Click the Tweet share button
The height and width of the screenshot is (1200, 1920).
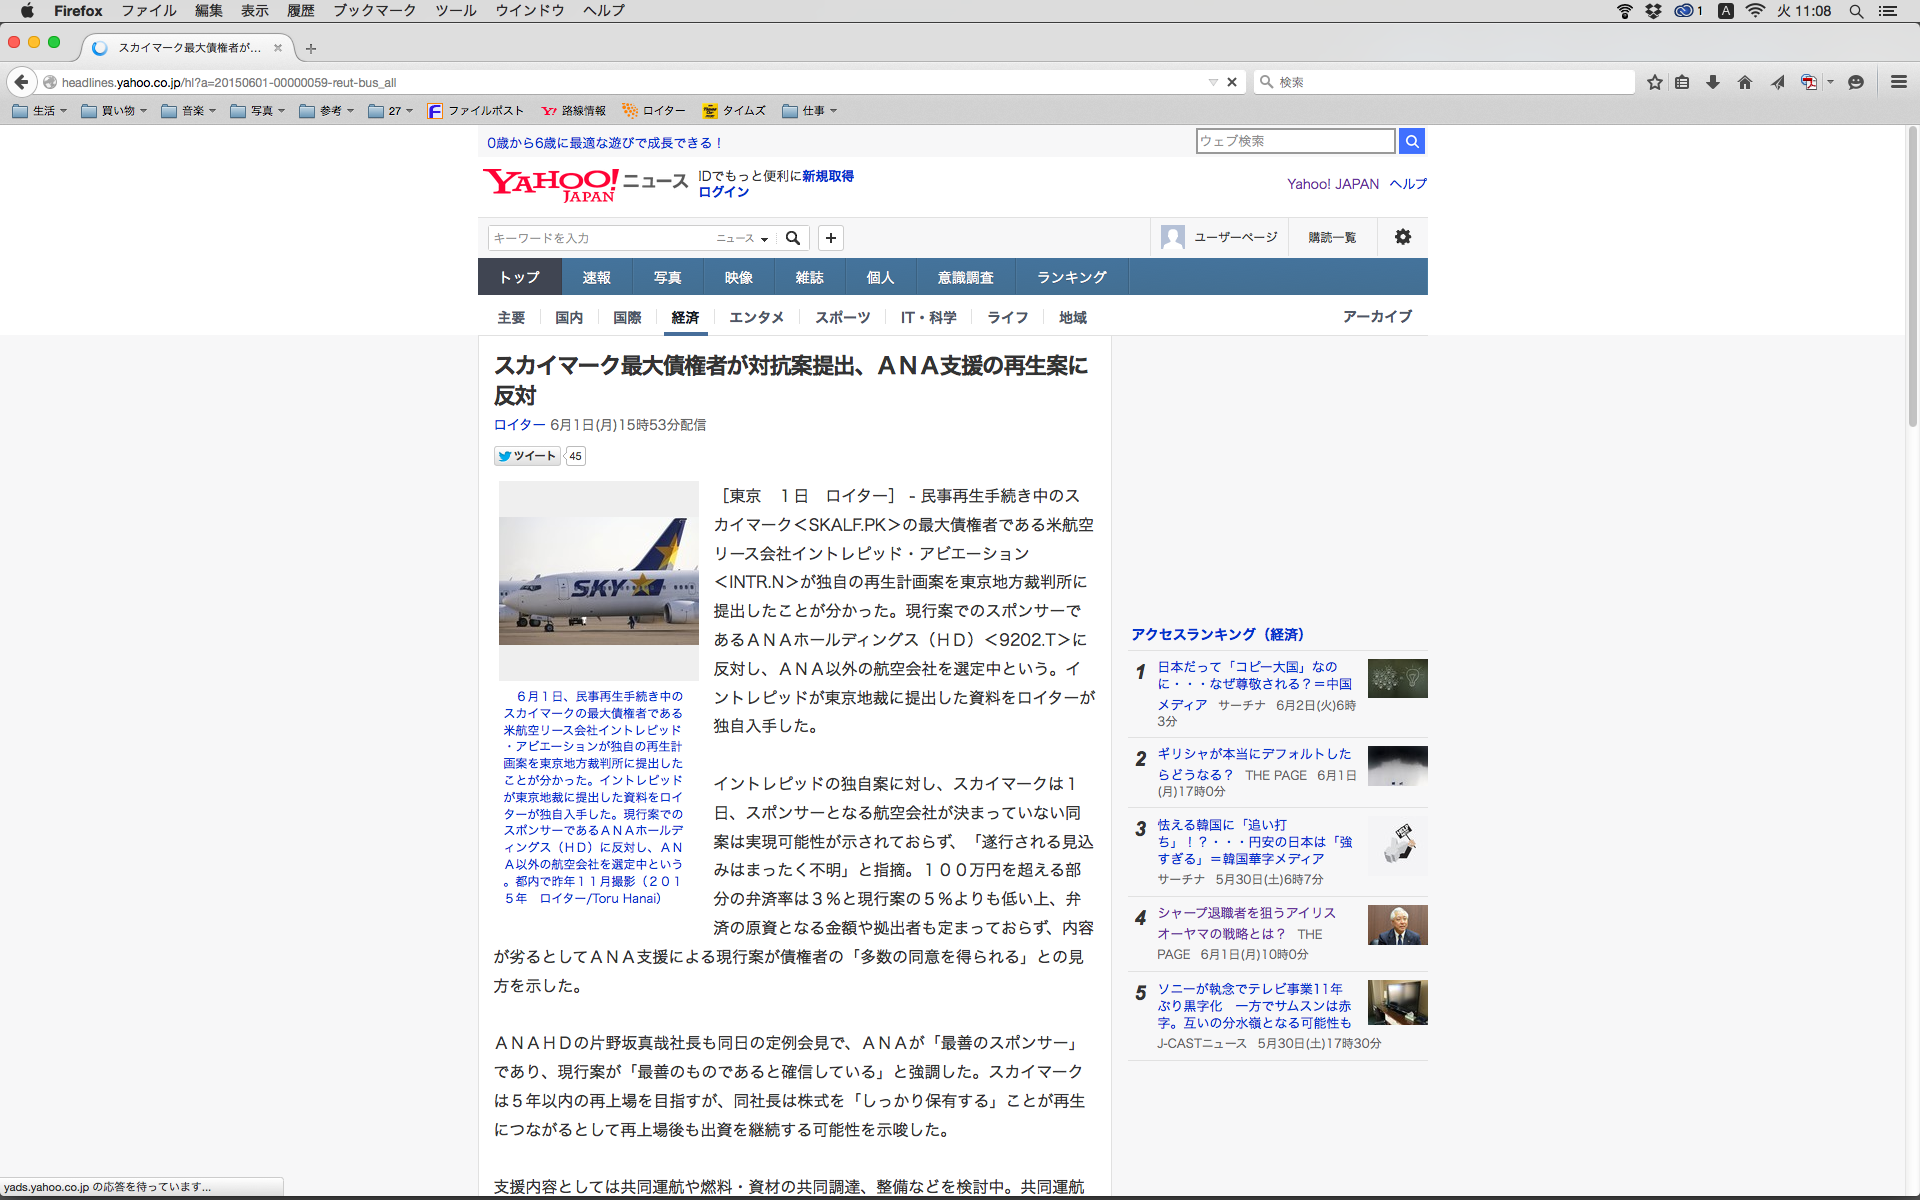point(527,456)
